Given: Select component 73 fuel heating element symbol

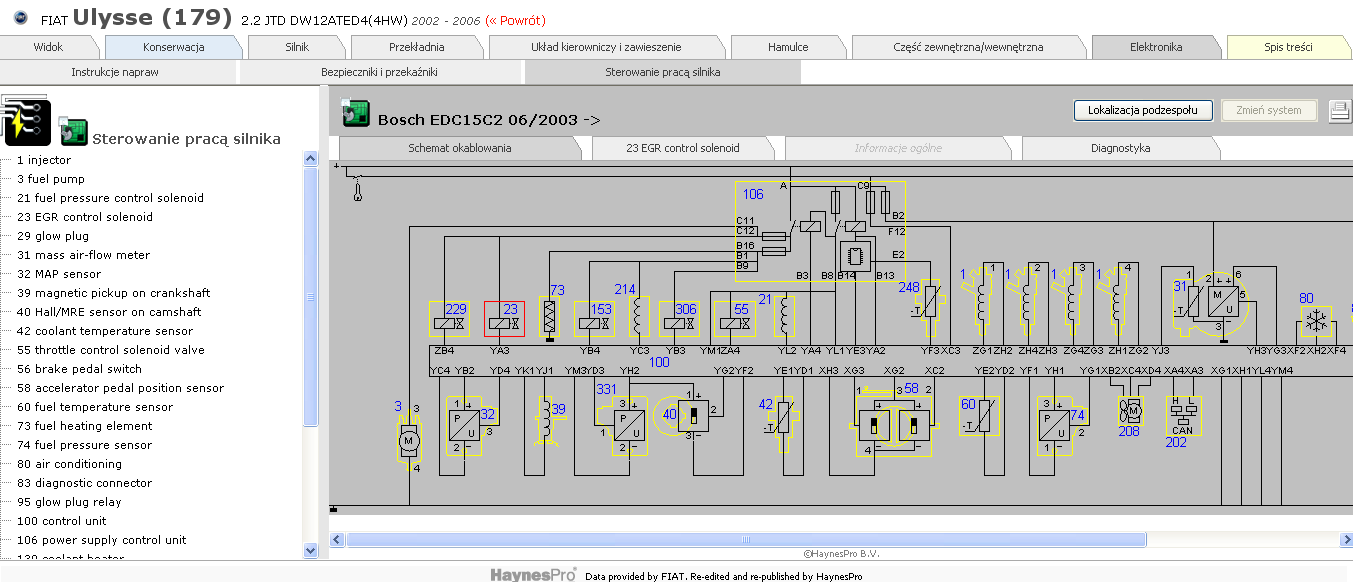Looking at the screenshot, I should click(549, 317).
